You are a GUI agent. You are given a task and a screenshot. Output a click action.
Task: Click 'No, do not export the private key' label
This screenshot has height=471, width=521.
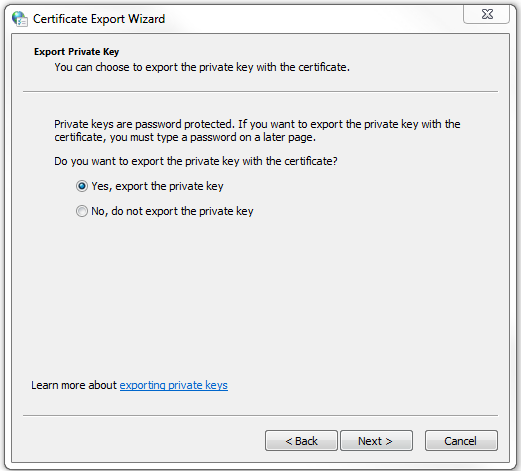(x=172, y=211)
